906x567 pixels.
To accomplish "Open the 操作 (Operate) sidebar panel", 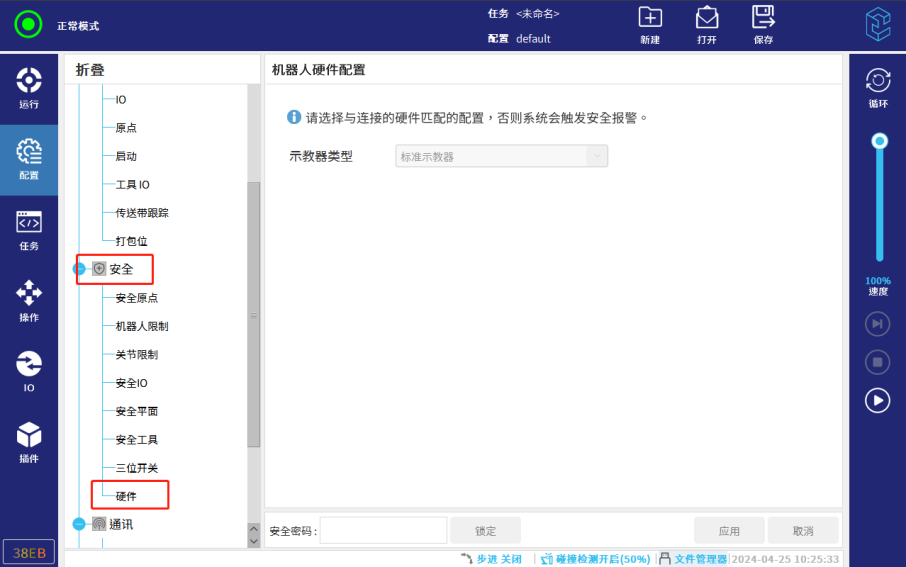I will pos(29,302).
